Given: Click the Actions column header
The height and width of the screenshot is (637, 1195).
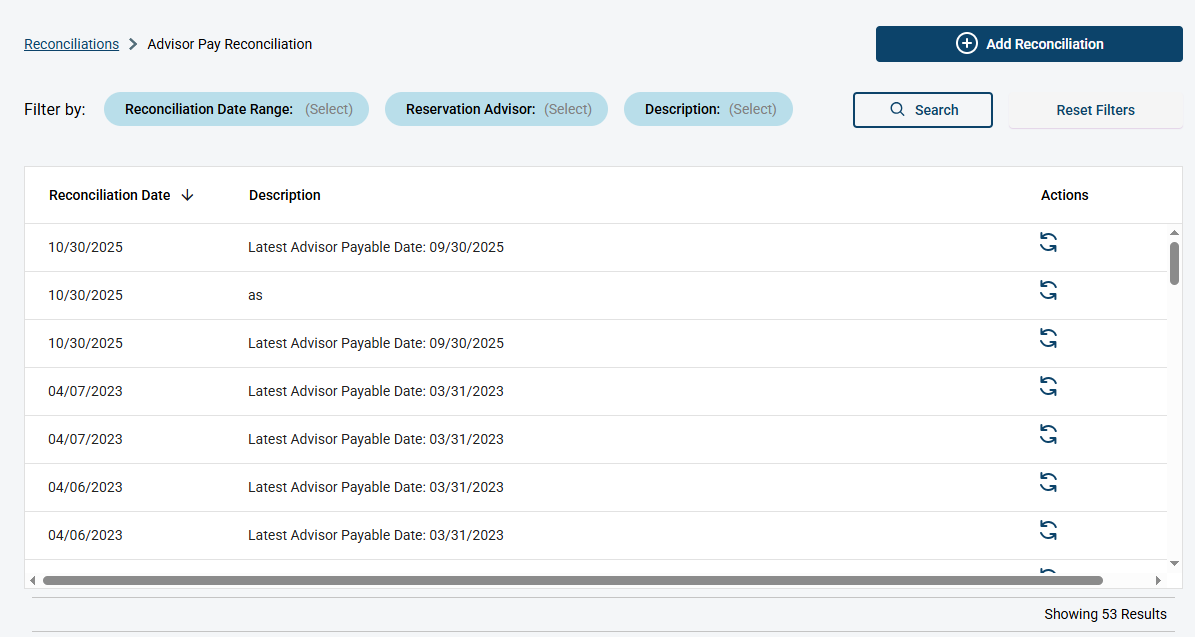Looking at the screenshot, I should pyautogui.click(x=1065, y=195).
